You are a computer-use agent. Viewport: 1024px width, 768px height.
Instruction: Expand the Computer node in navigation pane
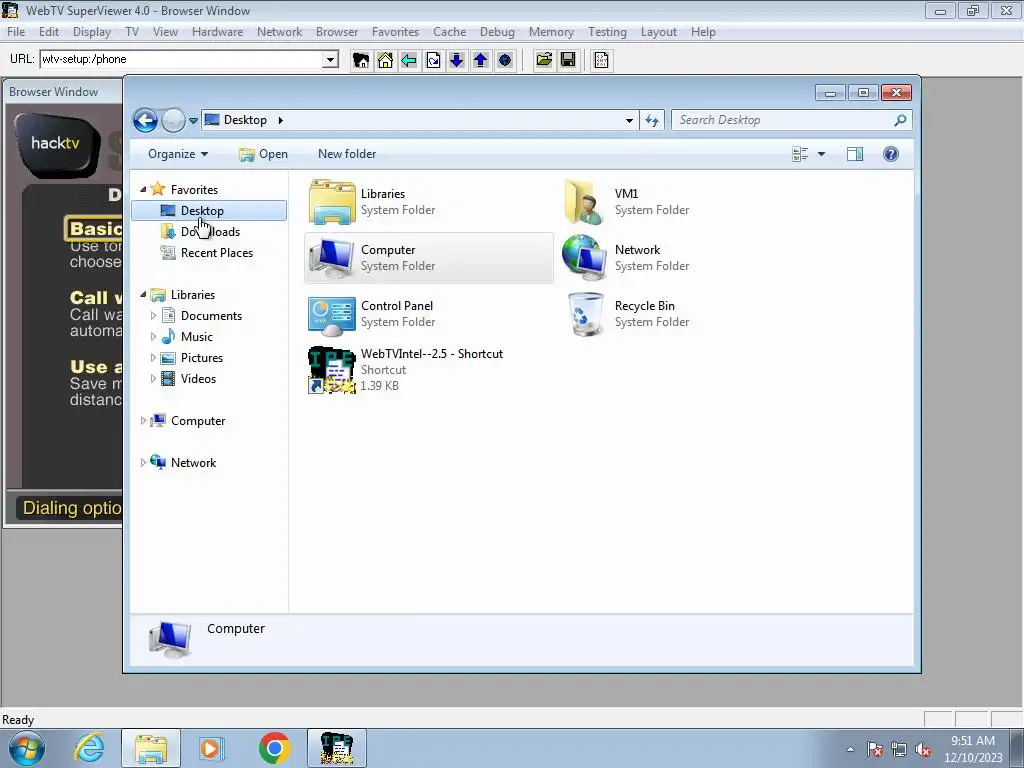pyautogui.click(x=143, y=421)
